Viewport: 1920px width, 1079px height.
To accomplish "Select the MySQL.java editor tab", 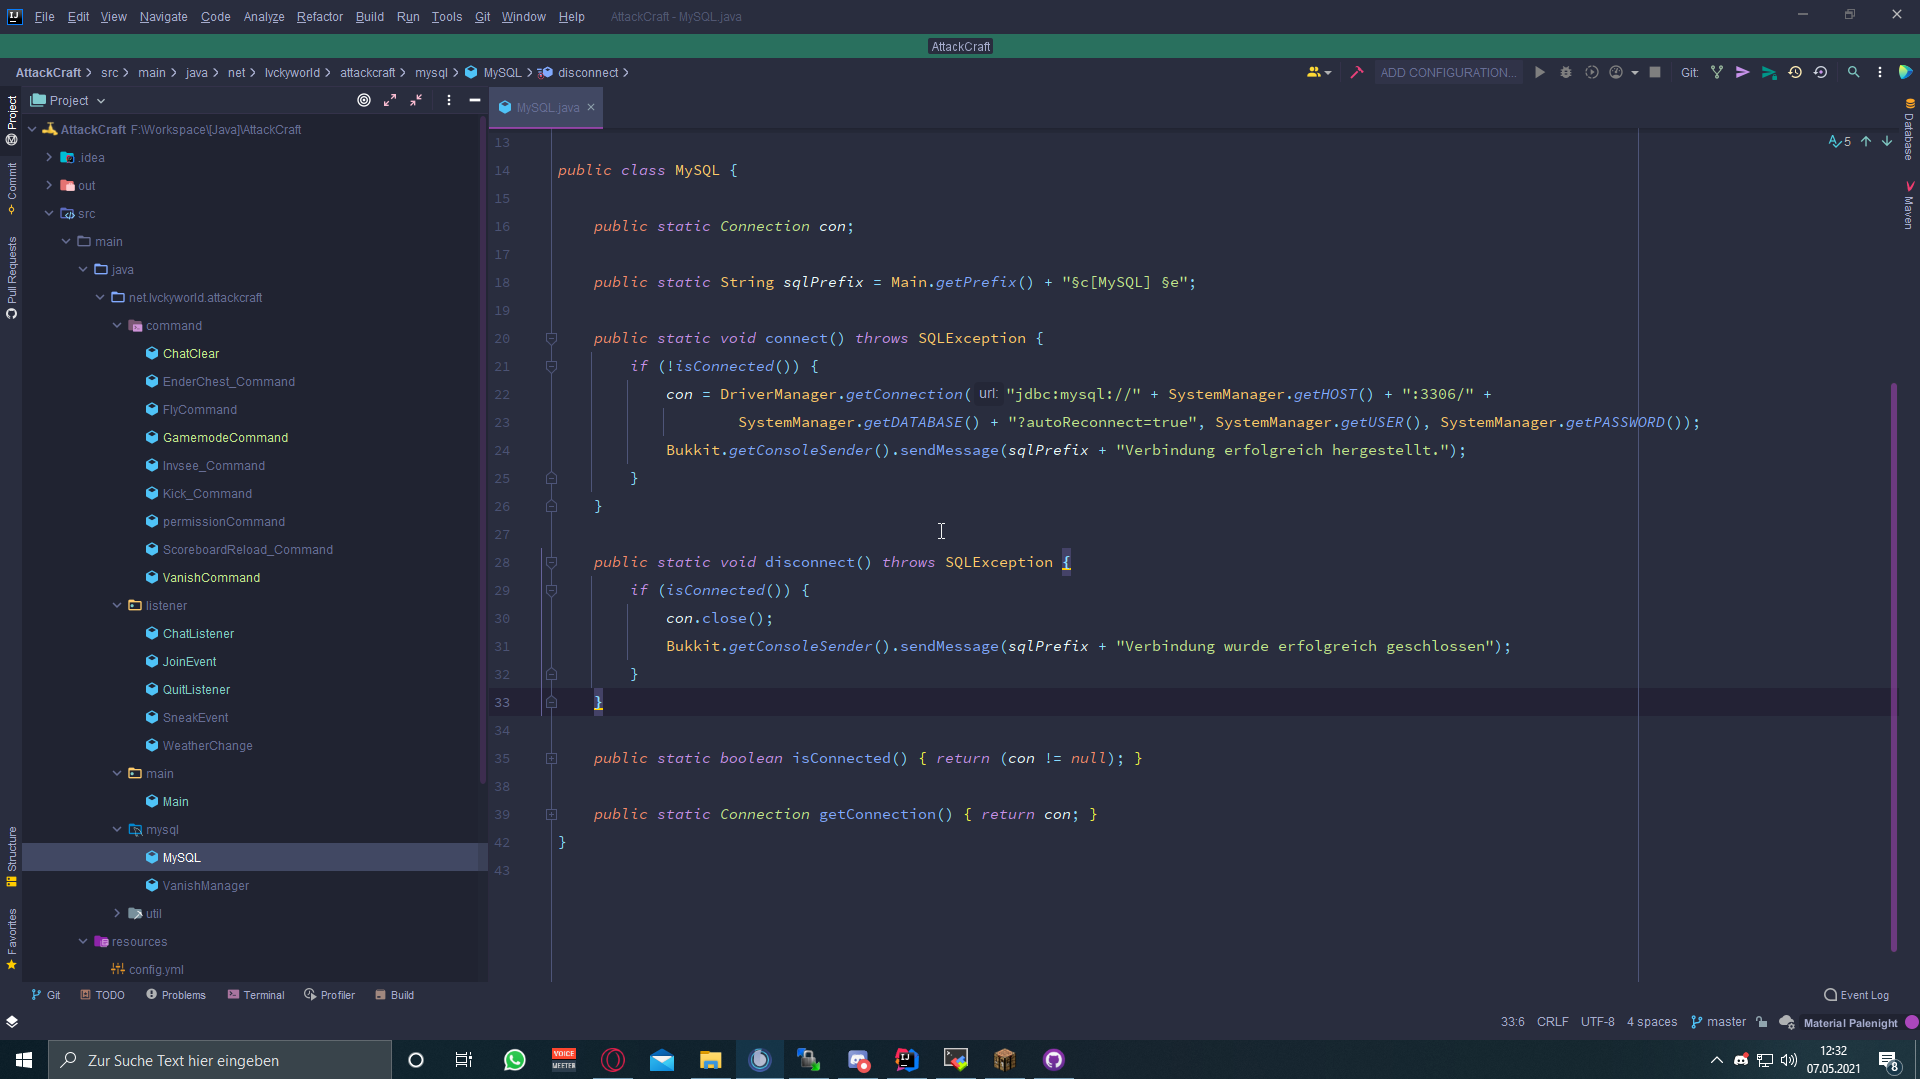I will [547, 107].
